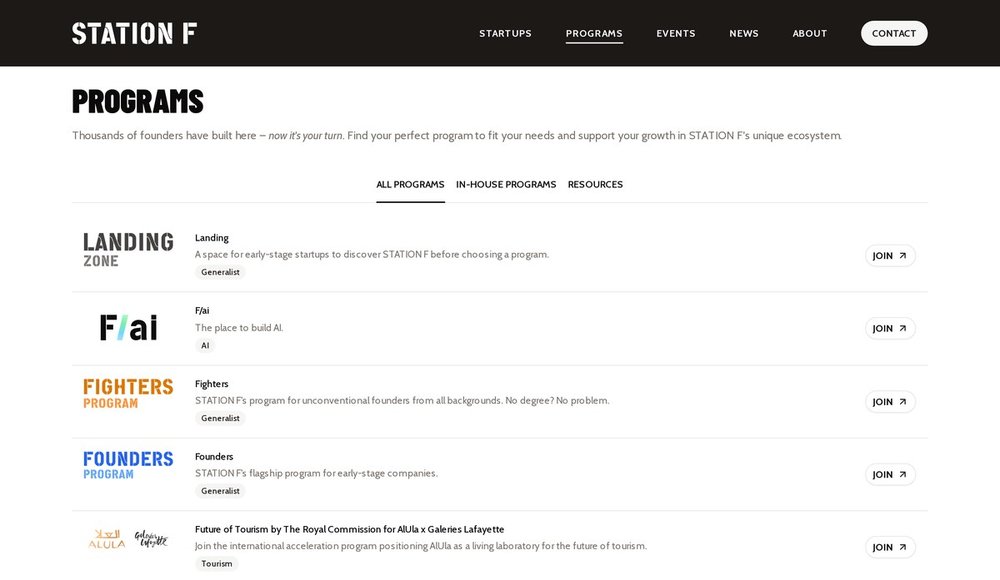
Task: Click the STATION F logo
Action: (x=134, y=33)
